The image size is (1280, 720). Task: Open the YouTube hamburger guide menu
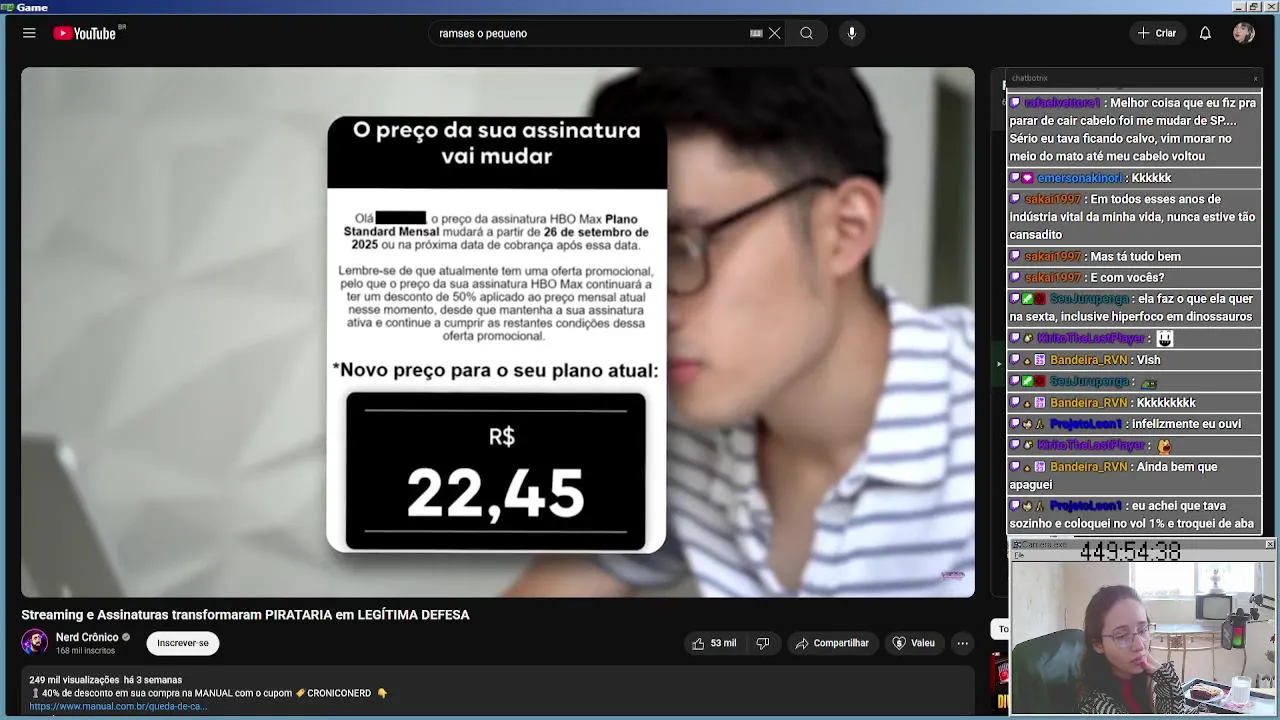click(x=29, y=33)
